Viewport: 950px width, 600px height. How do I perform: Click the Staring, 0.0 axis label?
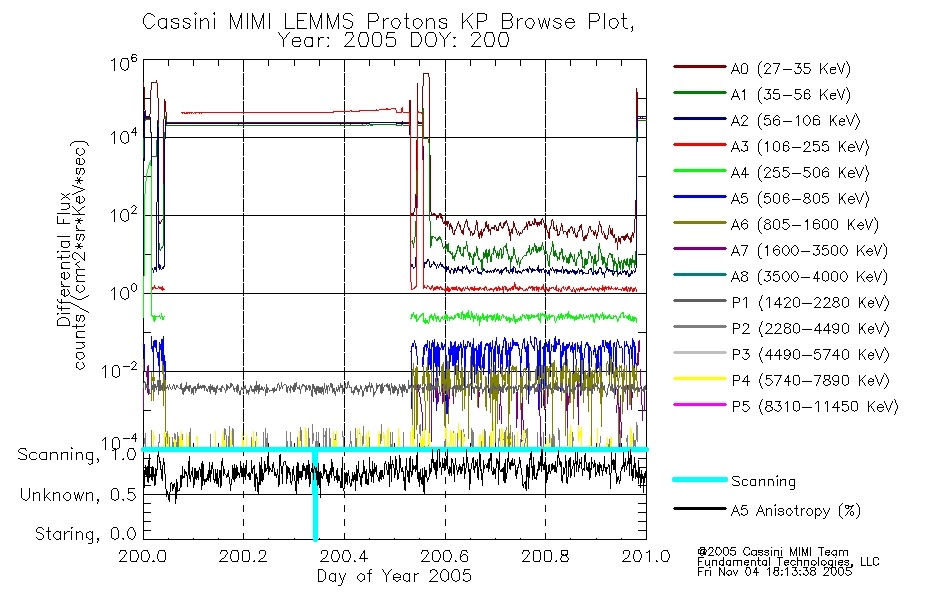(85, 535)
